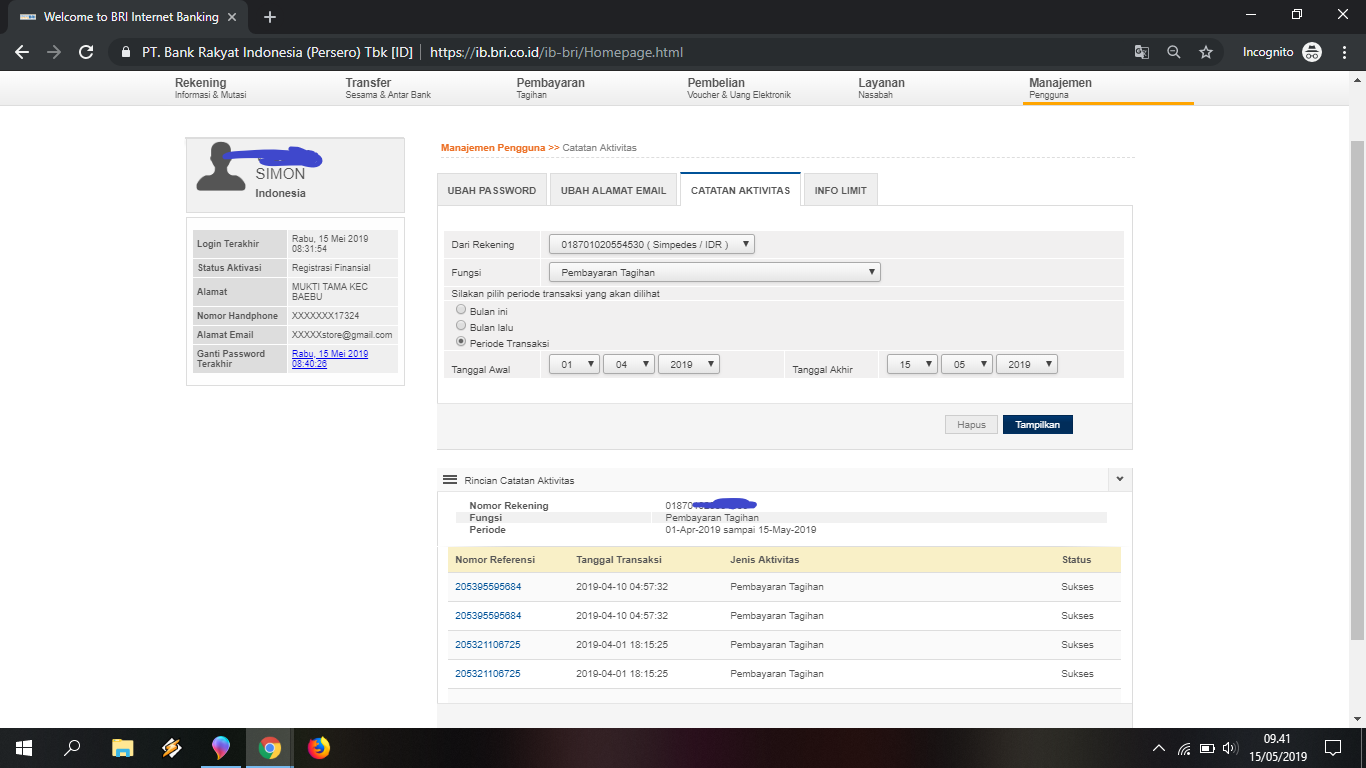Click Nomor Referensi column header
The image size is (1366, 768).
click(495, 560)
